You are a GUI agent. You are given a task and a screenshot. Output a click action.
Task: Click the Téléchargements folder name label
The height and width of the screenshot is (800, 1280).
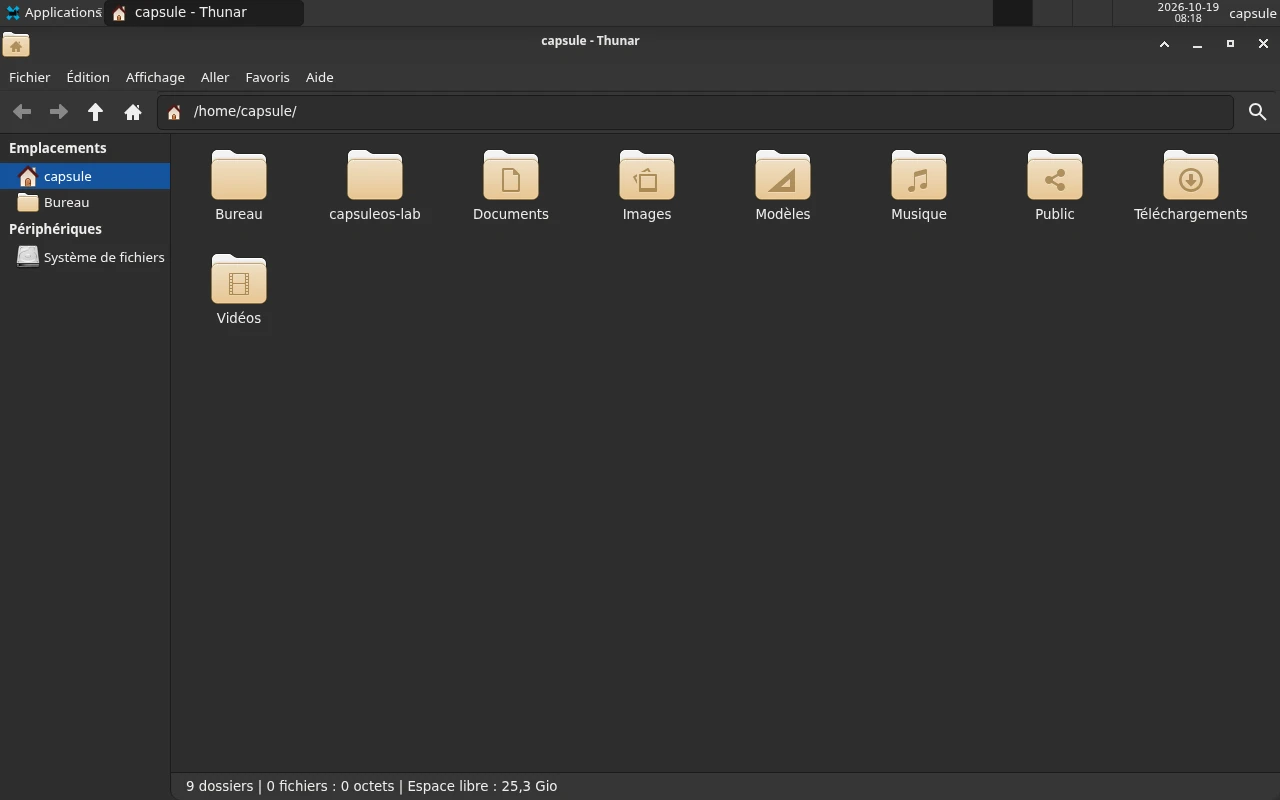1191,214
